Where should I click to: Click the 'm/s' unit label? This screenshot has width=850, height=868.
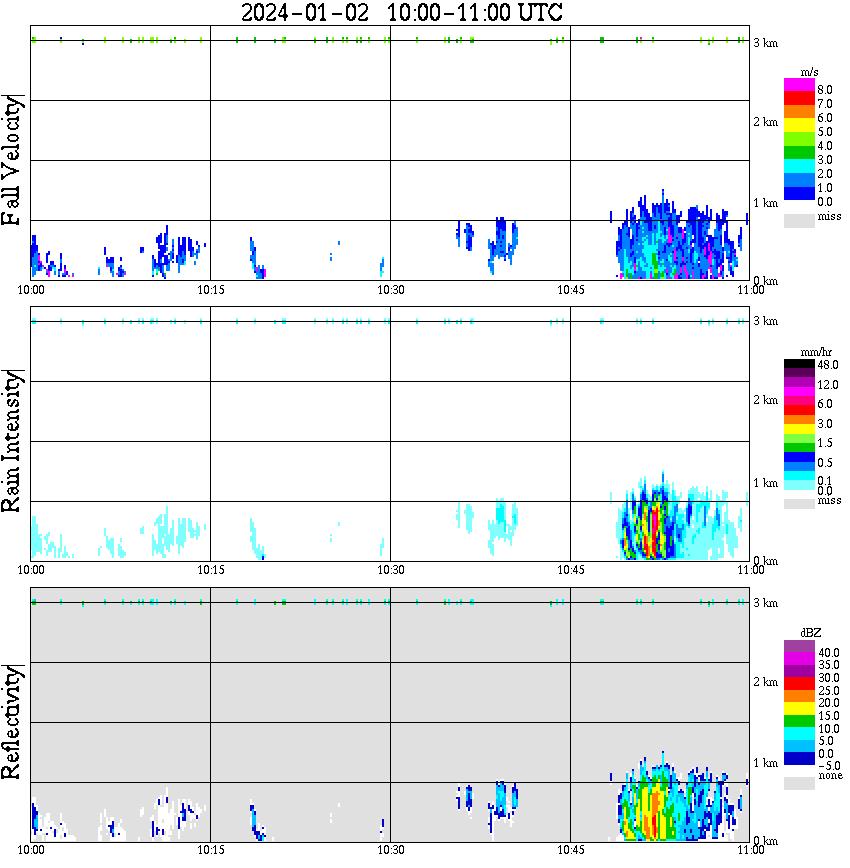tap(809, 72)
